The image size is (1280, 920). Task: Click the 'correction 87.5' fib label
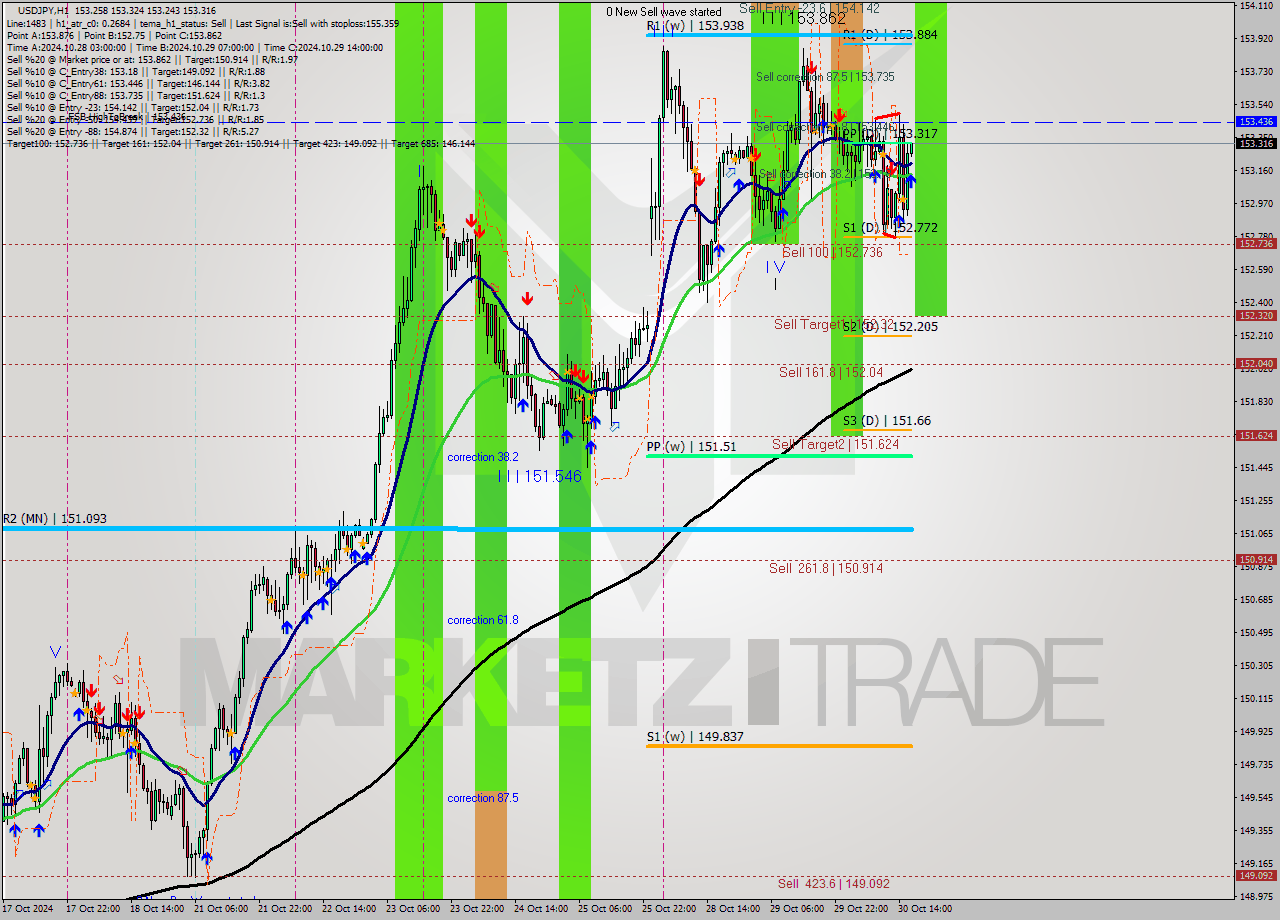tap(483, 798)
